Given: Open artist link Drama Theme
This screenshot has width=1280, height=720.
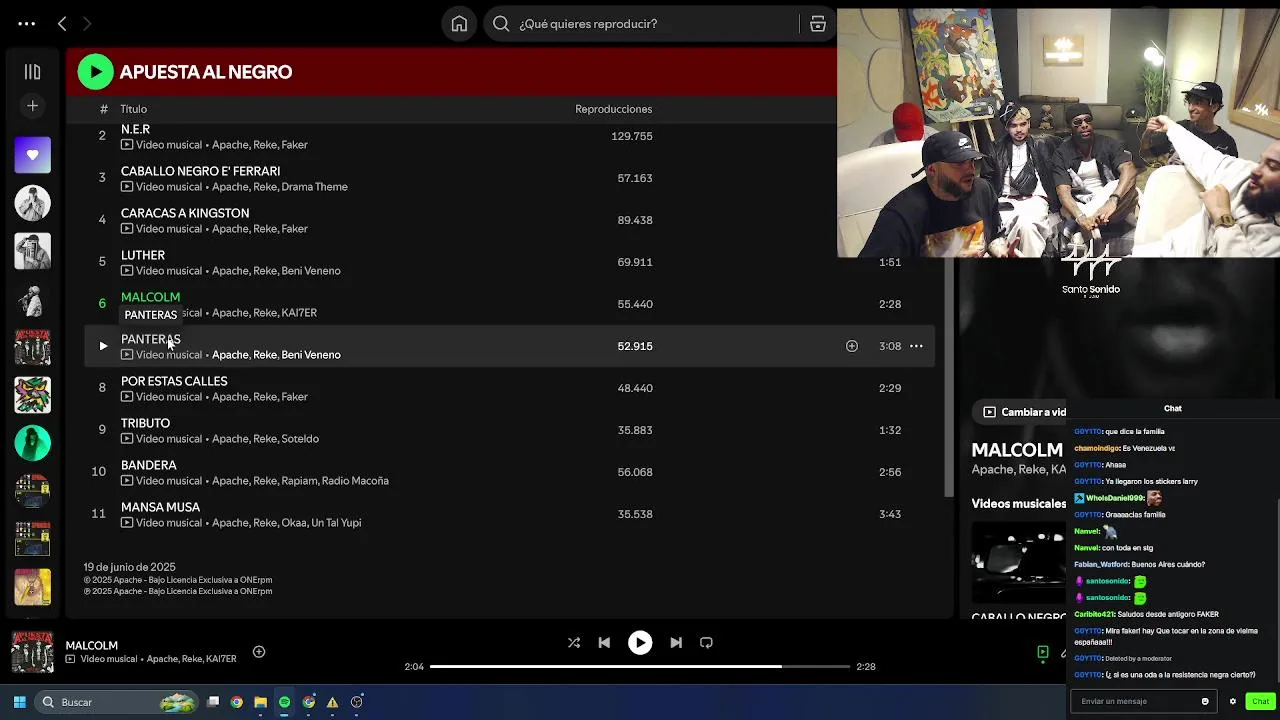Looking at the screenshot, I should tap(314, 187).
